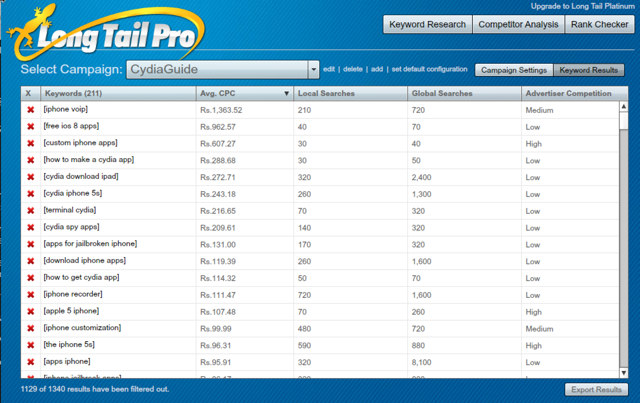Select the Keyword Results tab
Viewport: 640px width, 403px height.
[589, 70]
